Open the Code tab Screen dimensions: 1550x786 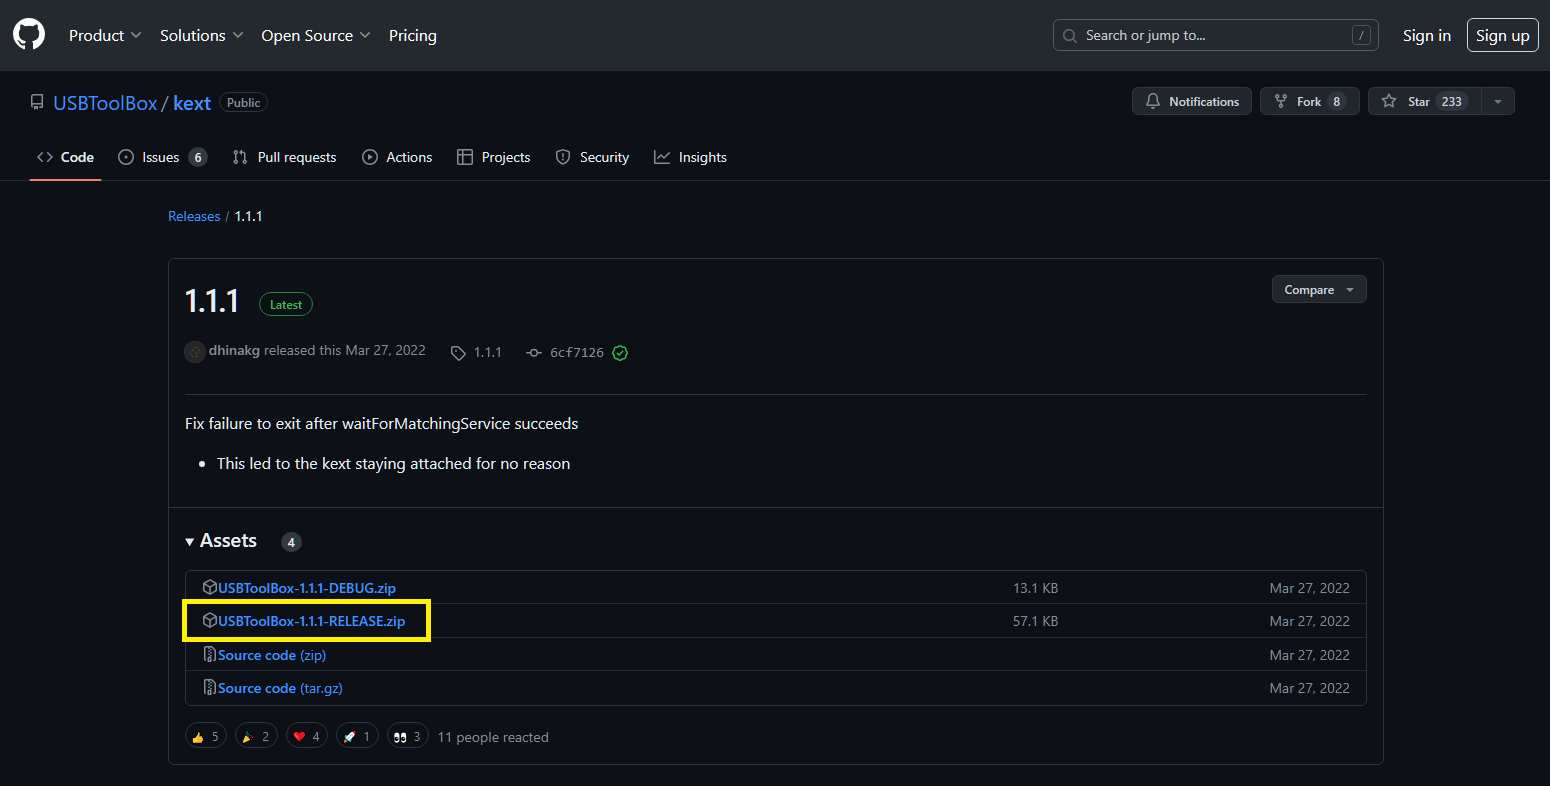(66, 157)
